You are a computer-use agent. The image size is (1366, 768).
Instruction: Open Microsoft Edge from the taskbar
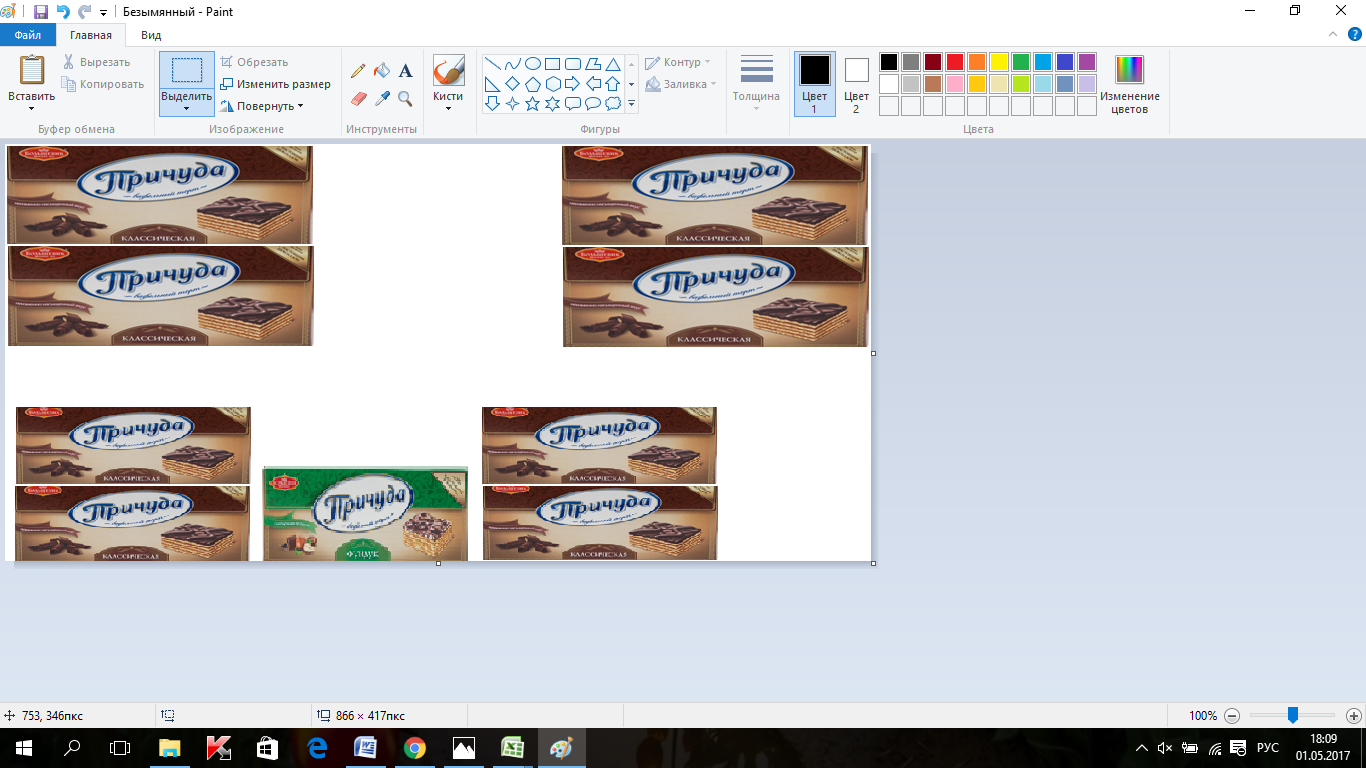[x=318, y=748]
